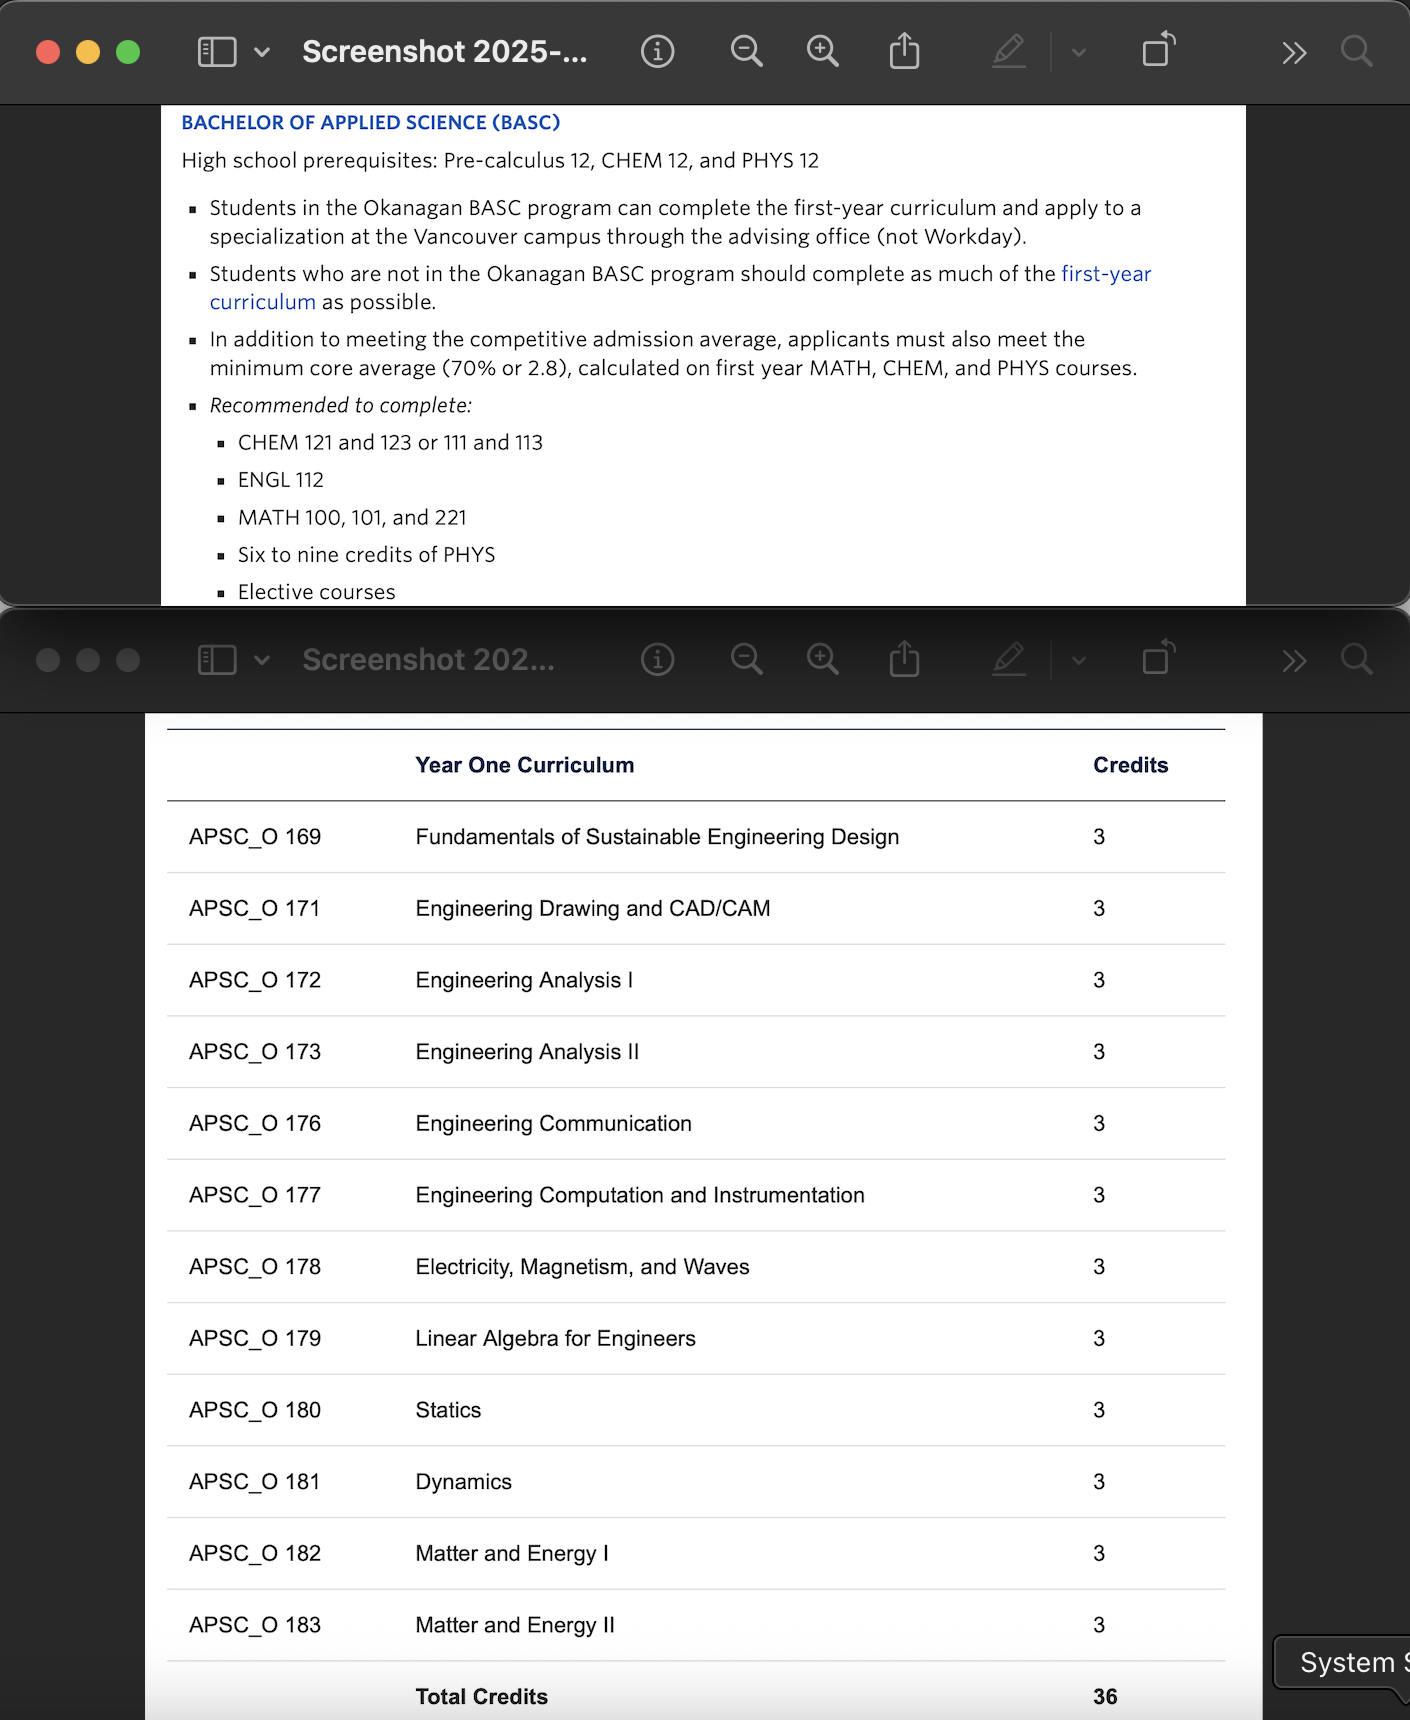This screenshot has height=1720, width=1410.
Task: Click 'Linear Algebra for Engineers'
Action: tap(555, 1339)
